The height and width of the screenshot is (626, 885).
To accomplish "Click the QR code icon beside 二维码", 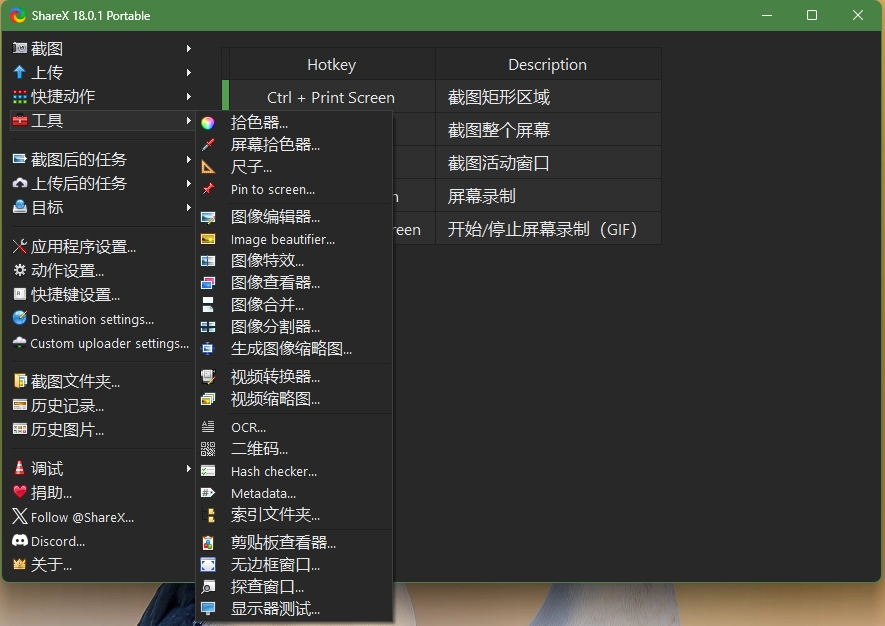I will click(x=208, y=449).
